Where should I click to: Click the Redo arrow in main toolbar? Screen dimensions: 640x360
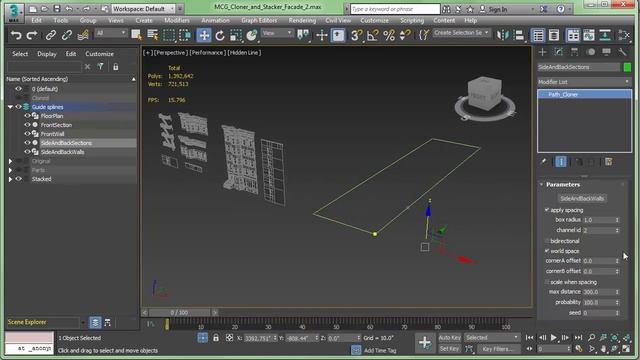(32, 36)
